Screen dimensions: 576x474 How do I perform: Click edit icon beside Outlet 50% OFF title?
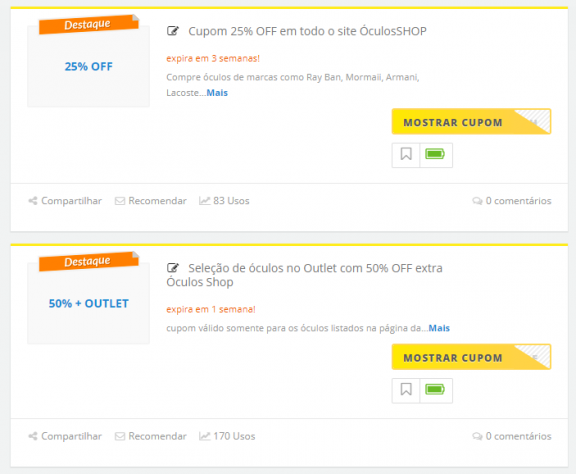pos(173,268)
